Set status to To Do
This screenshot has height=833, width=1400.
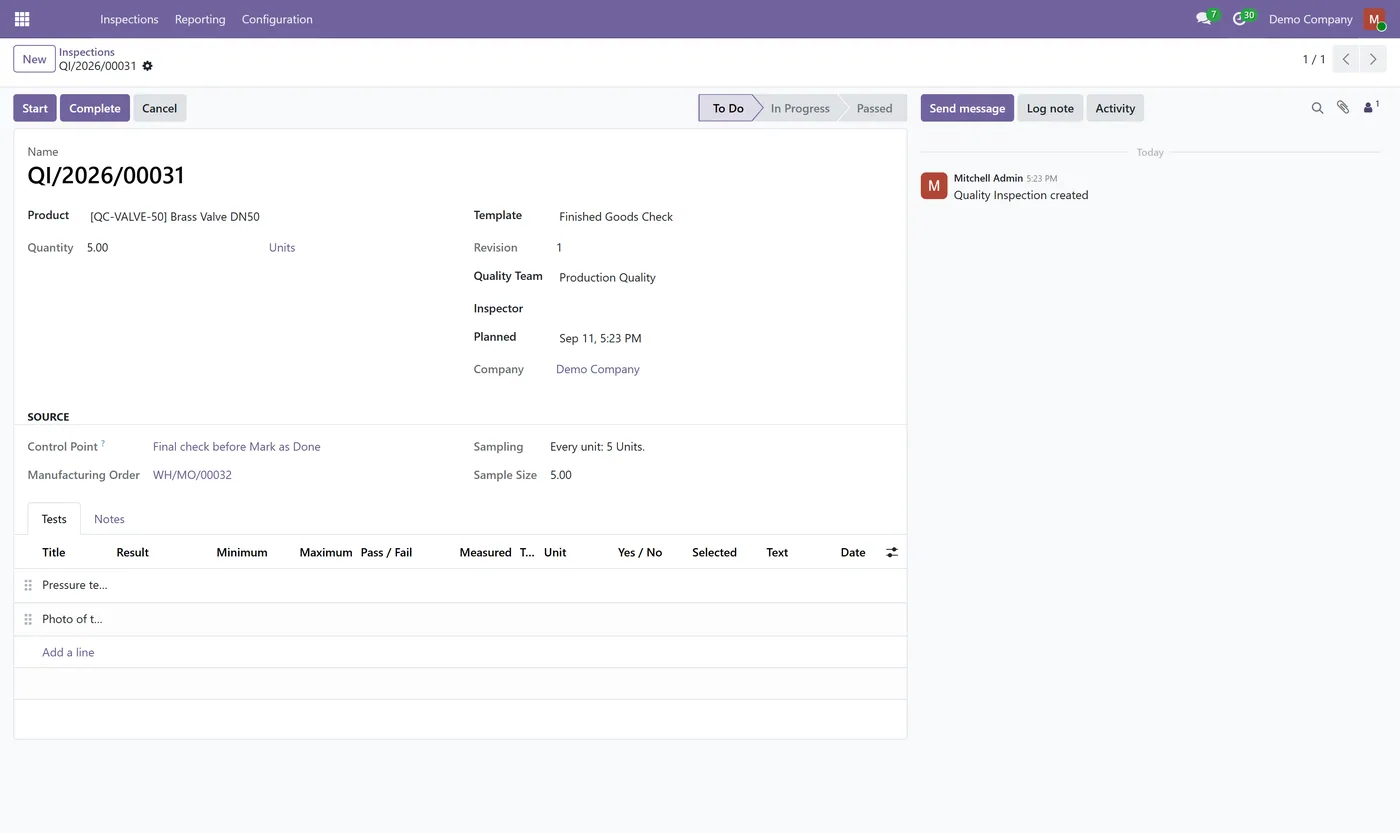coord(727,108)
